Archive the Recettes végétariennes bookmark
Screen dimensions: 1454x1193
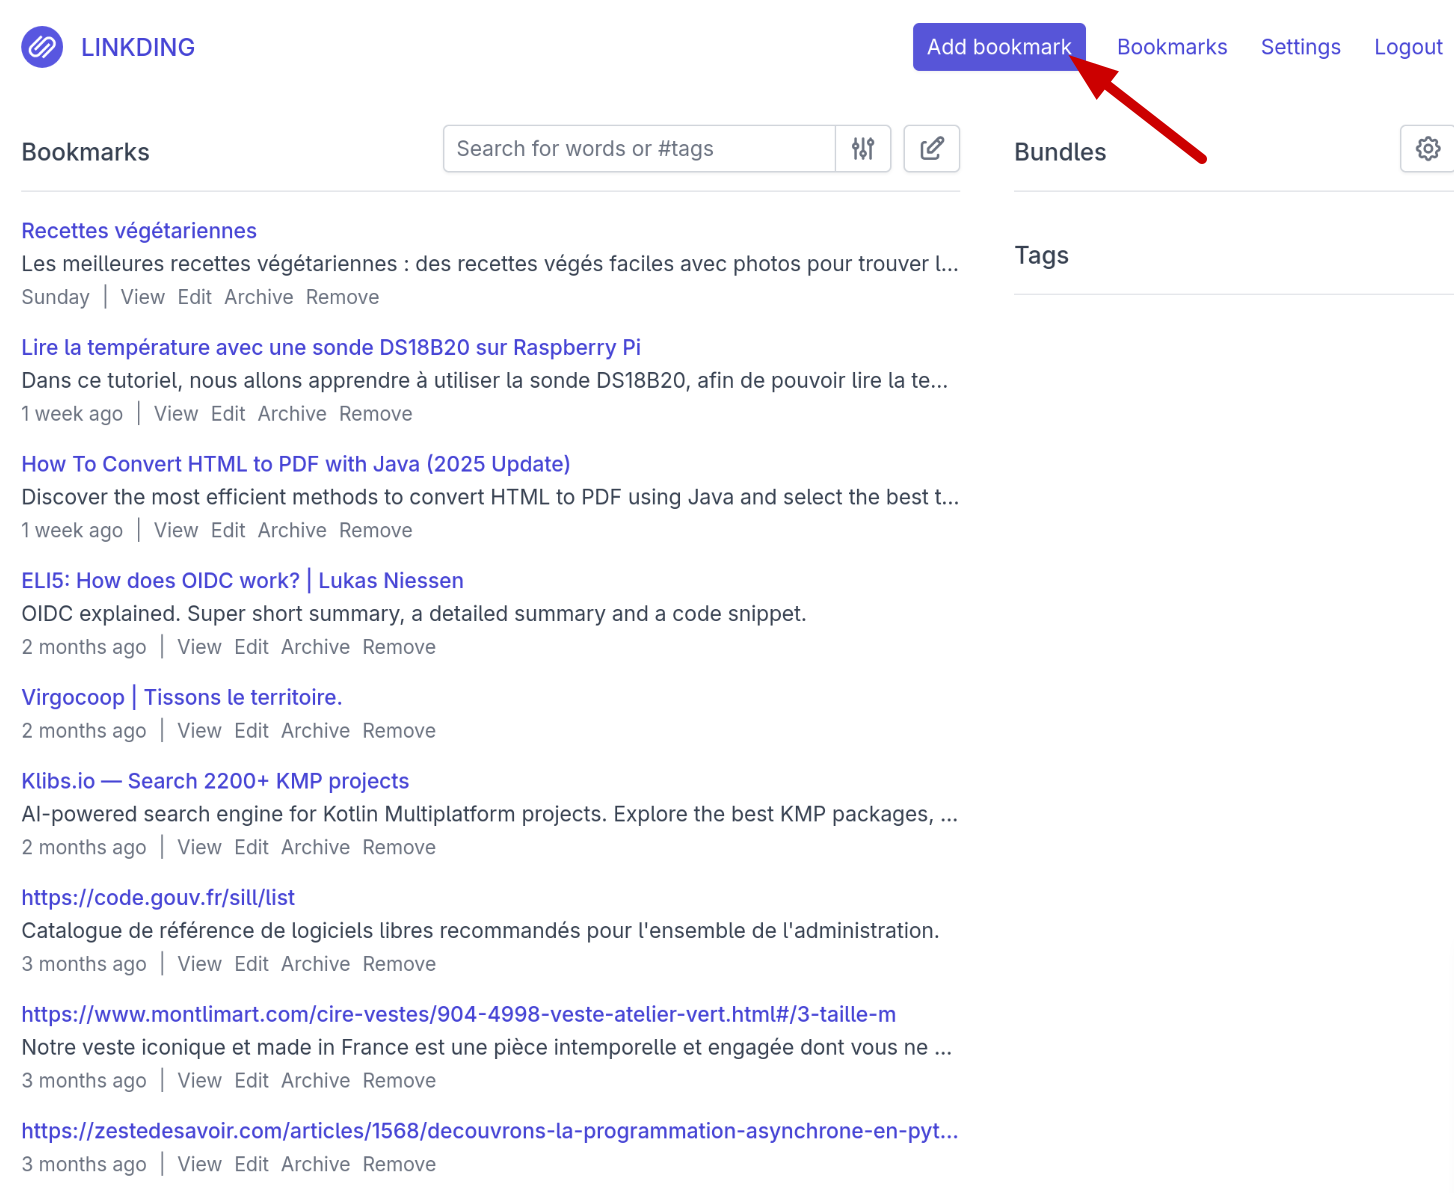(259, 297)
